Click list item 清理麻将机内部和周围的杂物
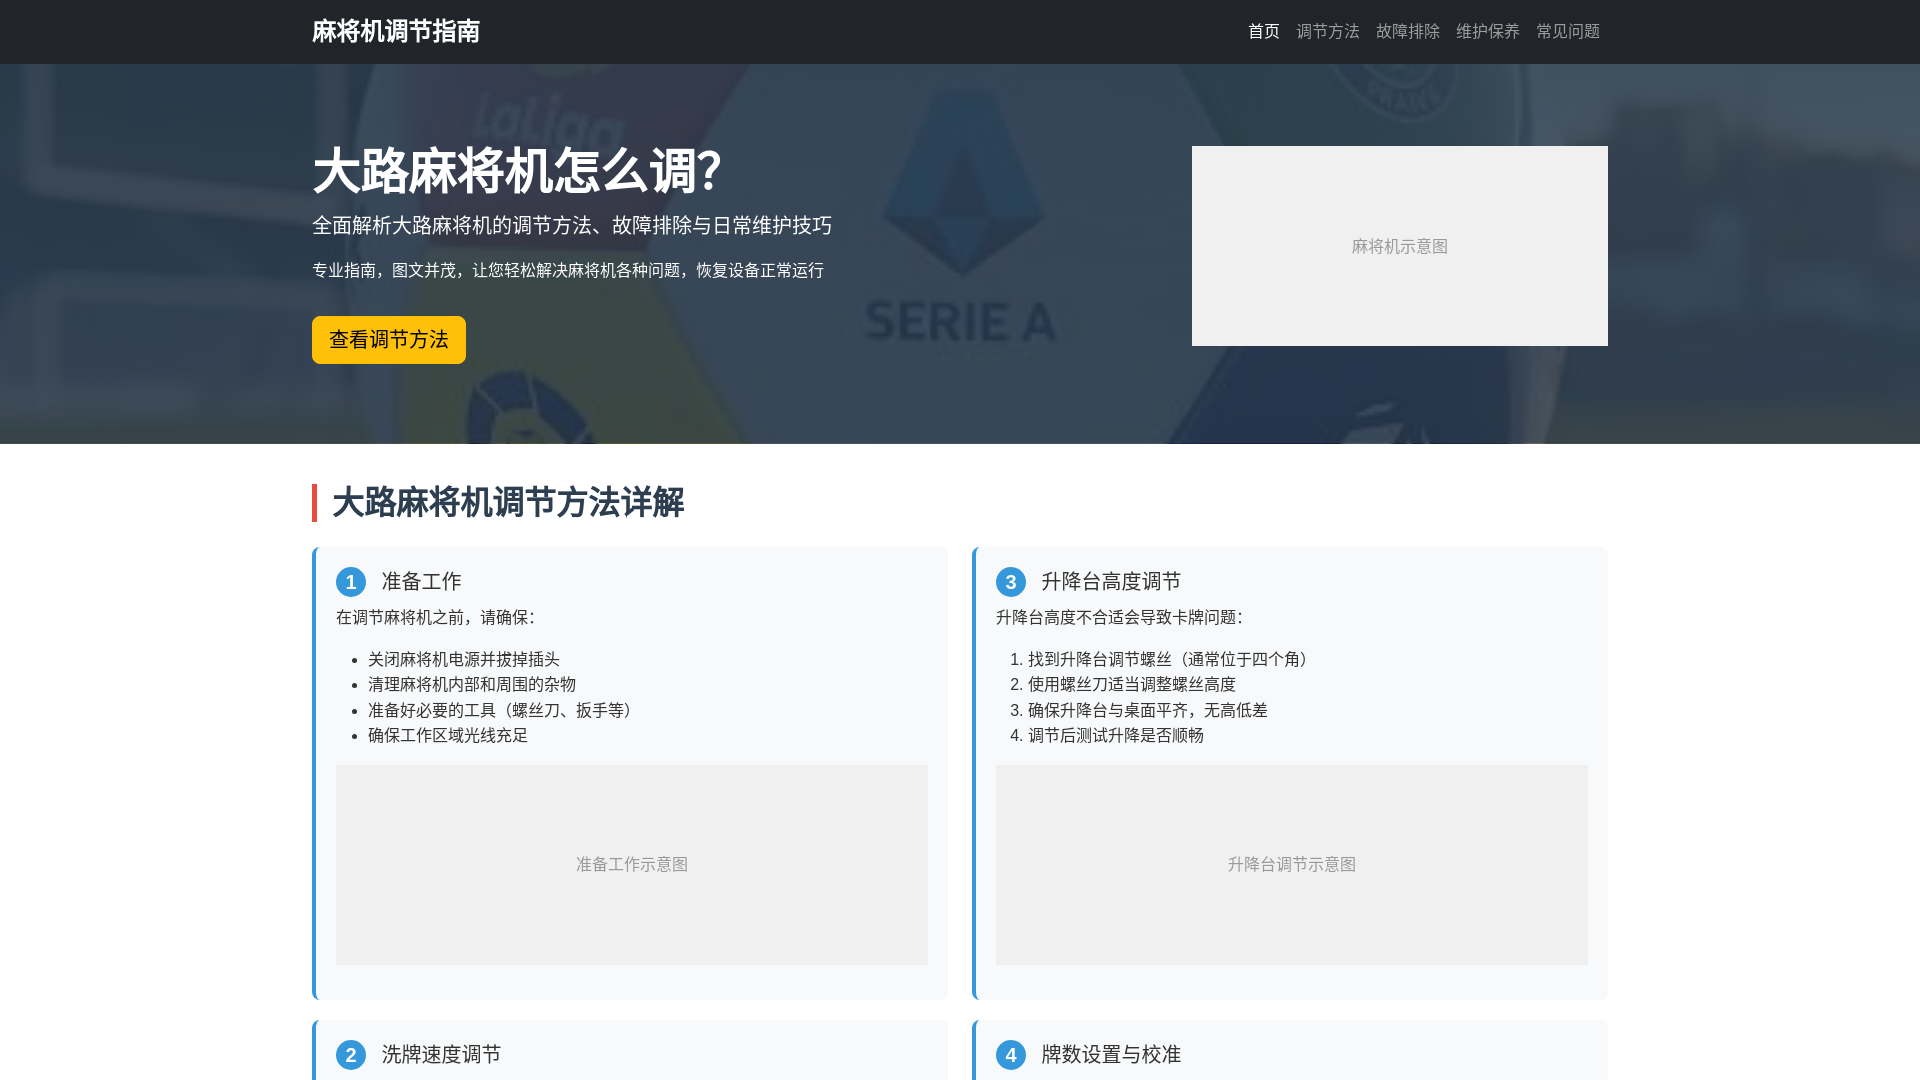1920x1080 pixels. click(472, 685)
